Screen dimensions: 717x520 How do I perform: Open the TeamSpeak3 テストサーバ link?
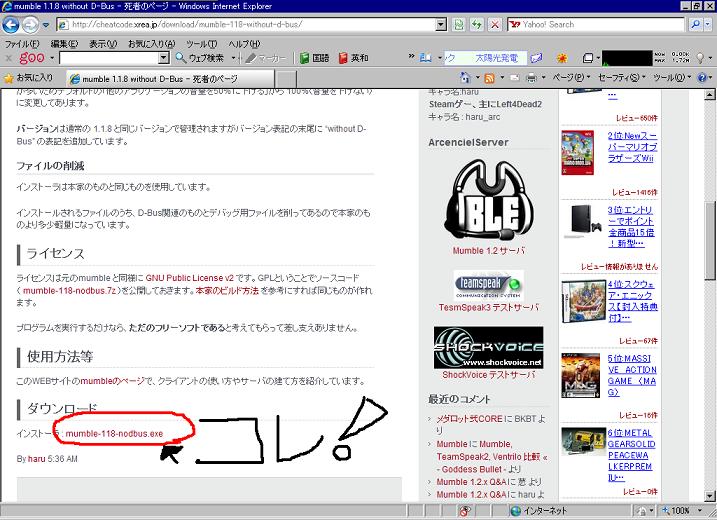[x=488, y=307]
